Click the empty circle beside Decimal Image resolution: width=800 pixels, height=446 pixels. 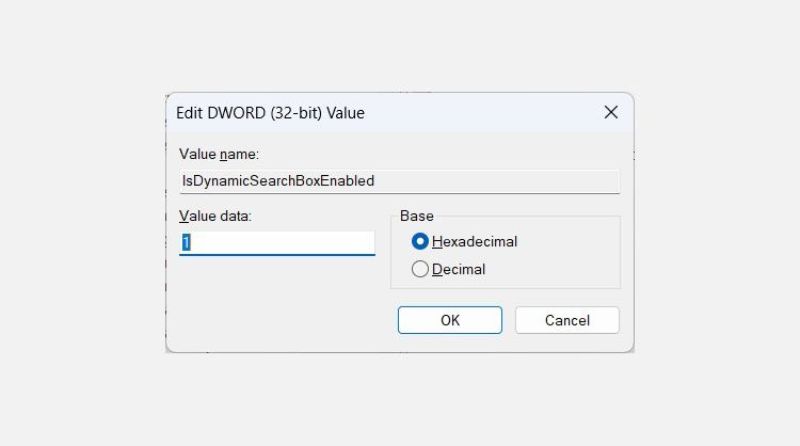pyautogui.click(x=421, y=269)
